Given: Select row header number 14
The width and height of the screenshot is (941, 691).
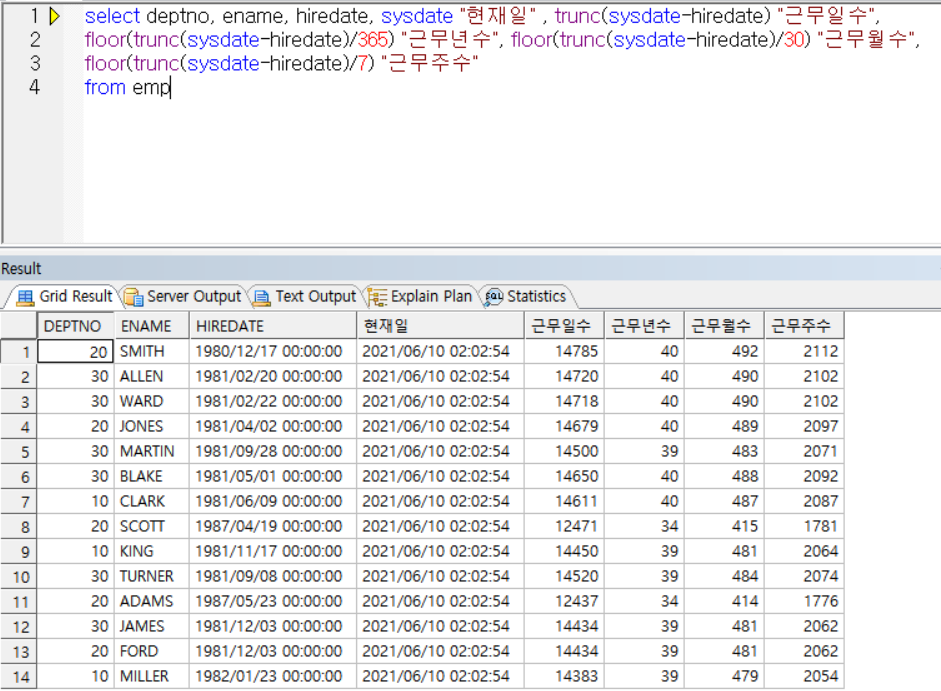Looking at the screenshot, I should pos(19,677).
